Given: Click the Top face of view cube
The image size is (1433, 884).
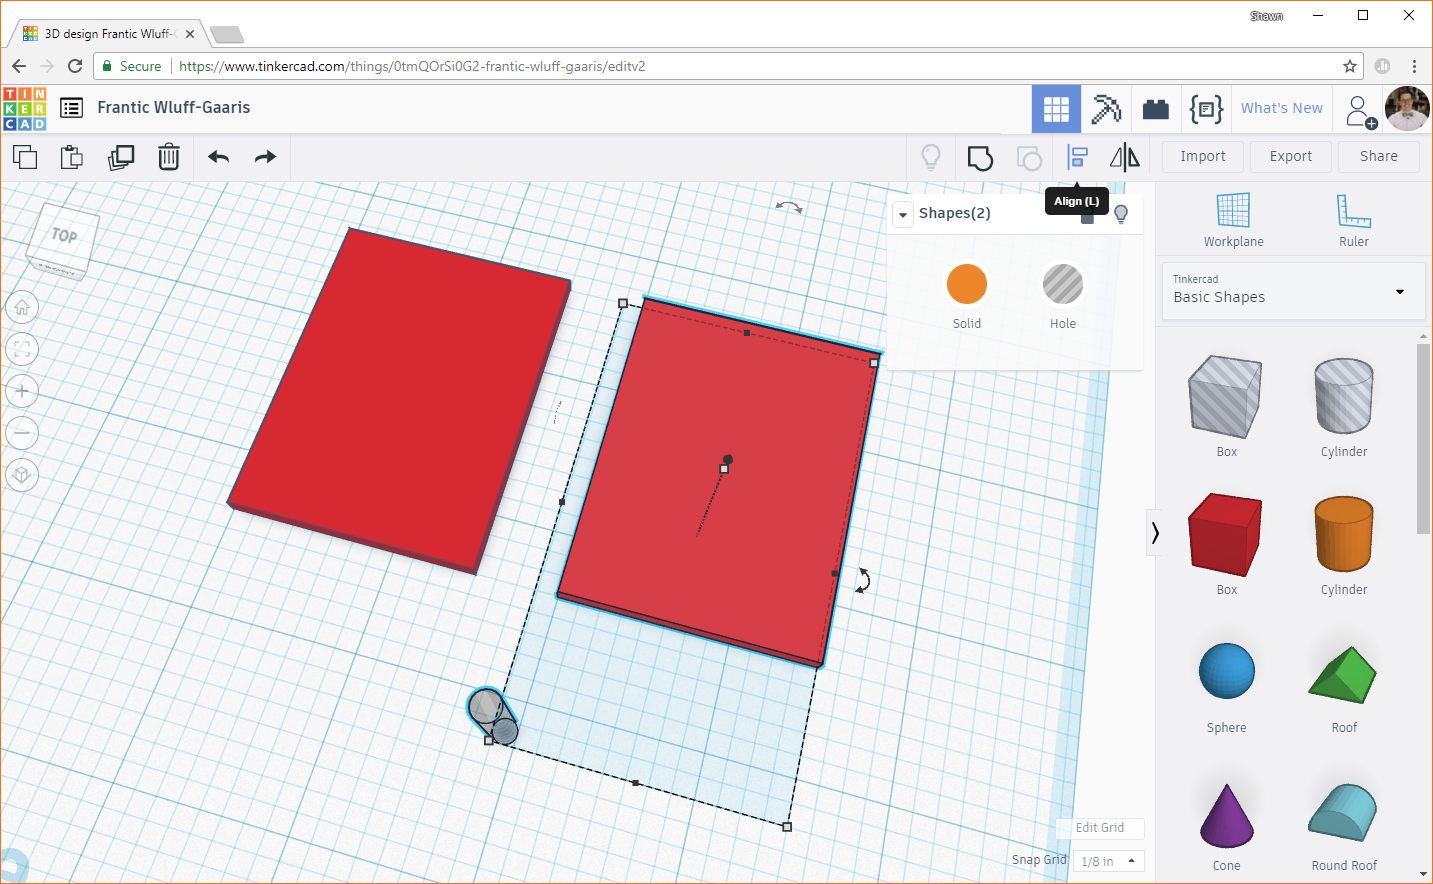Looking at the screenshot, I should [65, 236].
